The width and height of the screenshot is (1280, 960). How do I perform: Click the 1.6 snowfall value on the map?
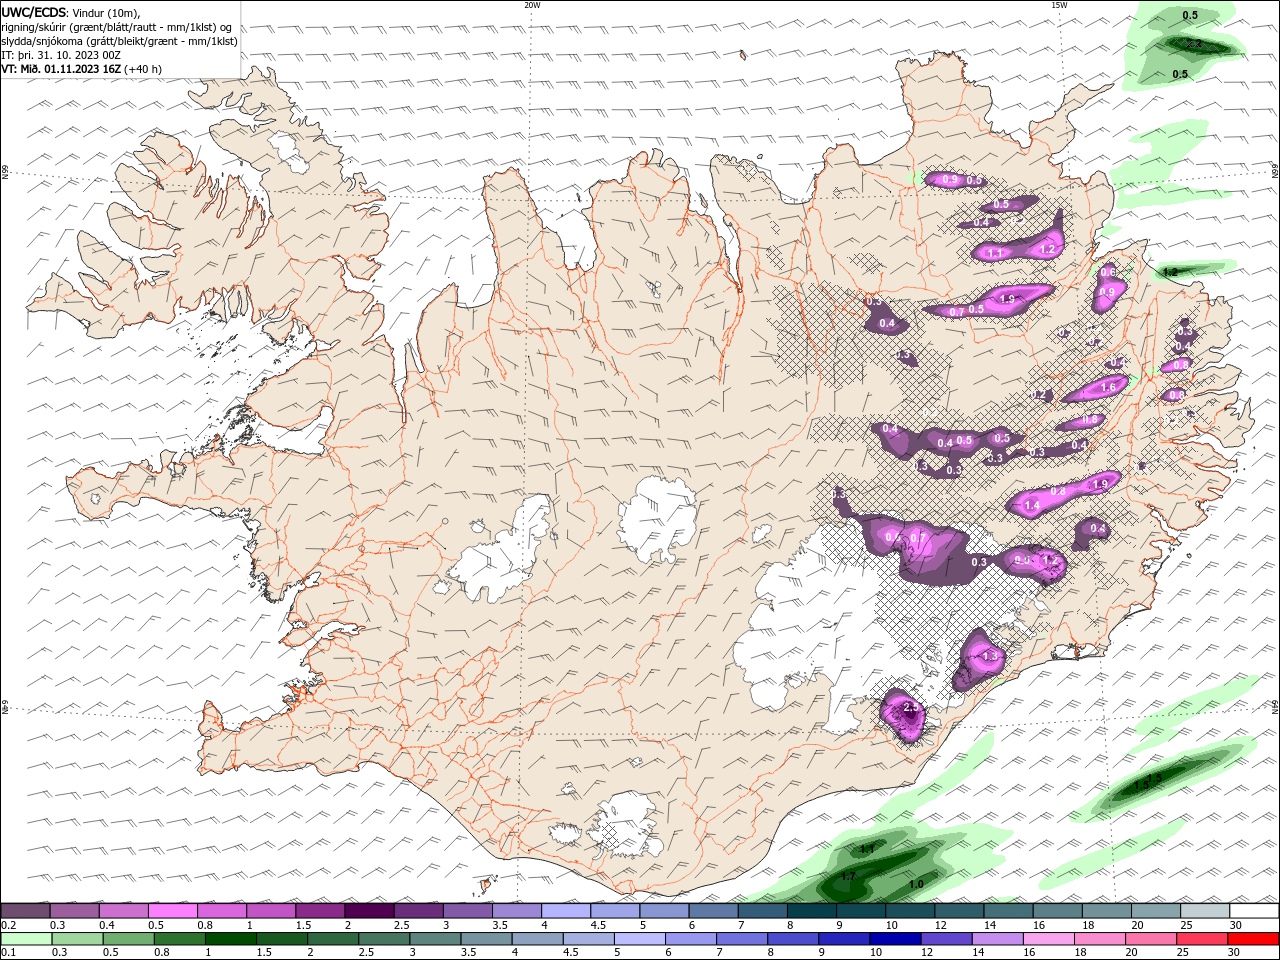1108,387
